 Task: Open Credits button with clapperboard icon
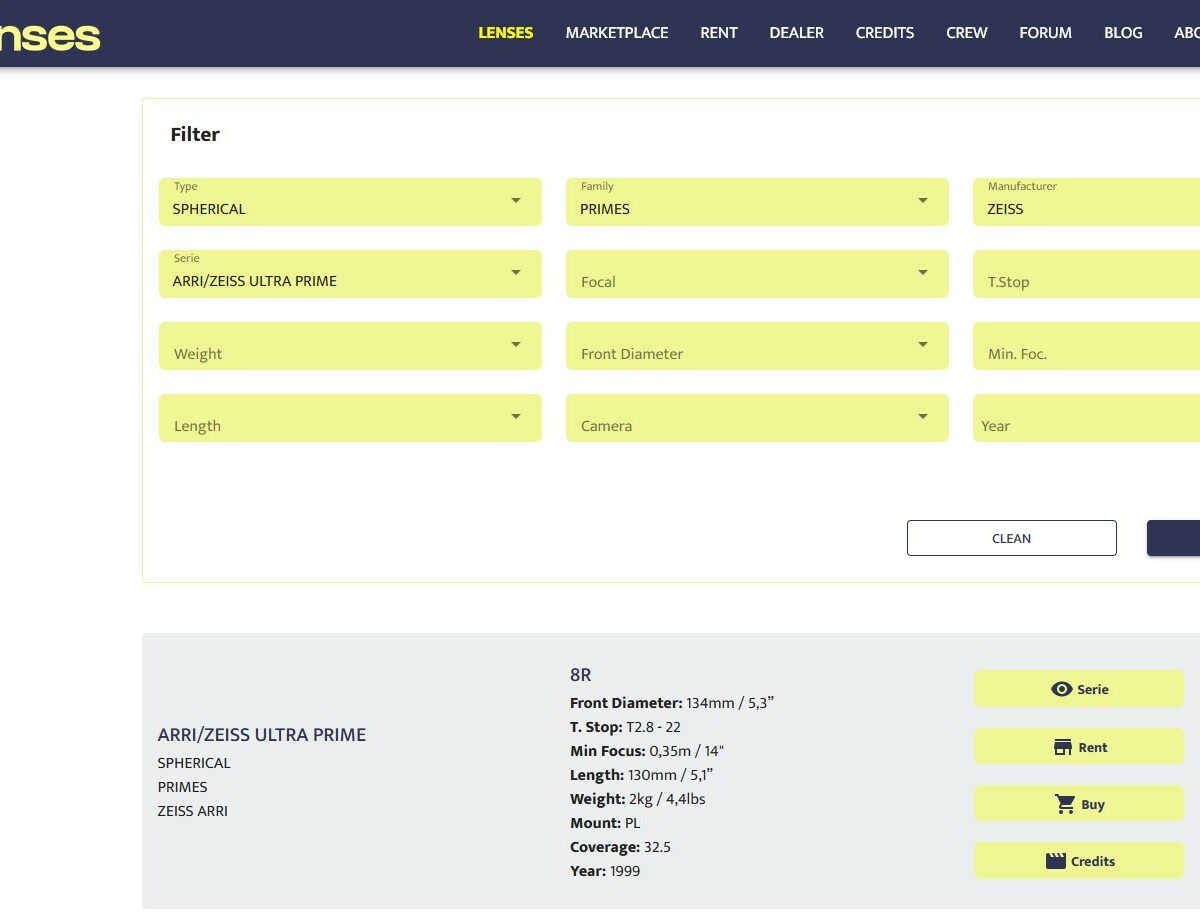pos(1078,861)
